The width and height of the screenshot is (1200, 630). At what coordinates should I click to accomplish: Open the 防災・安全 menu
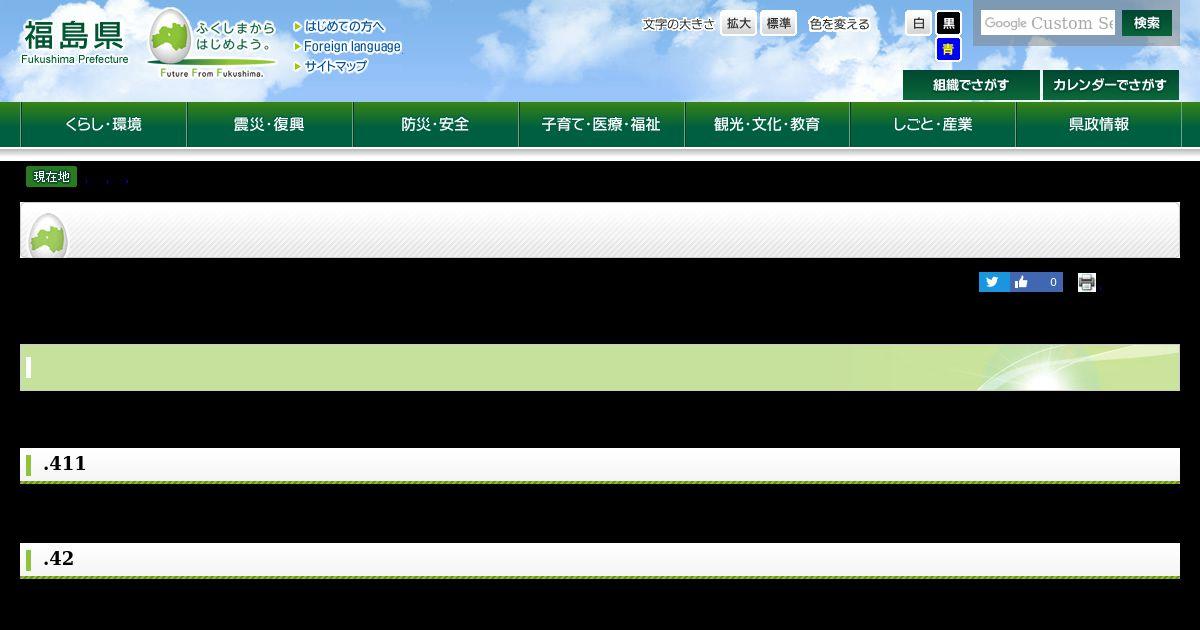[x=435, y=125]
